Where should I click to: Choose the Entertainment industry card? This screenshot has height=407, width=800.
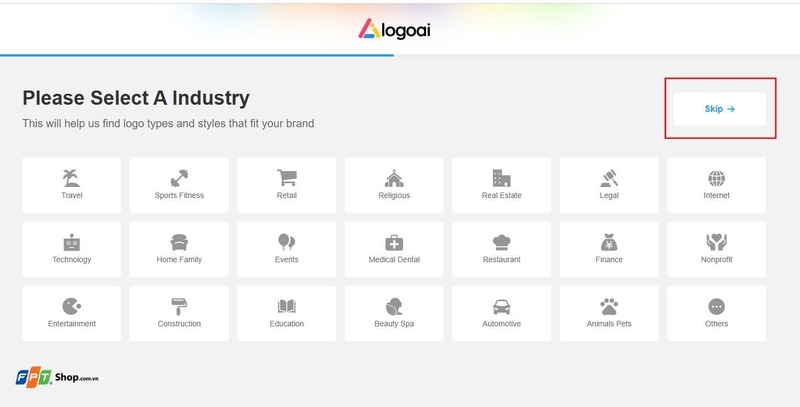click(x=71, y=314)
